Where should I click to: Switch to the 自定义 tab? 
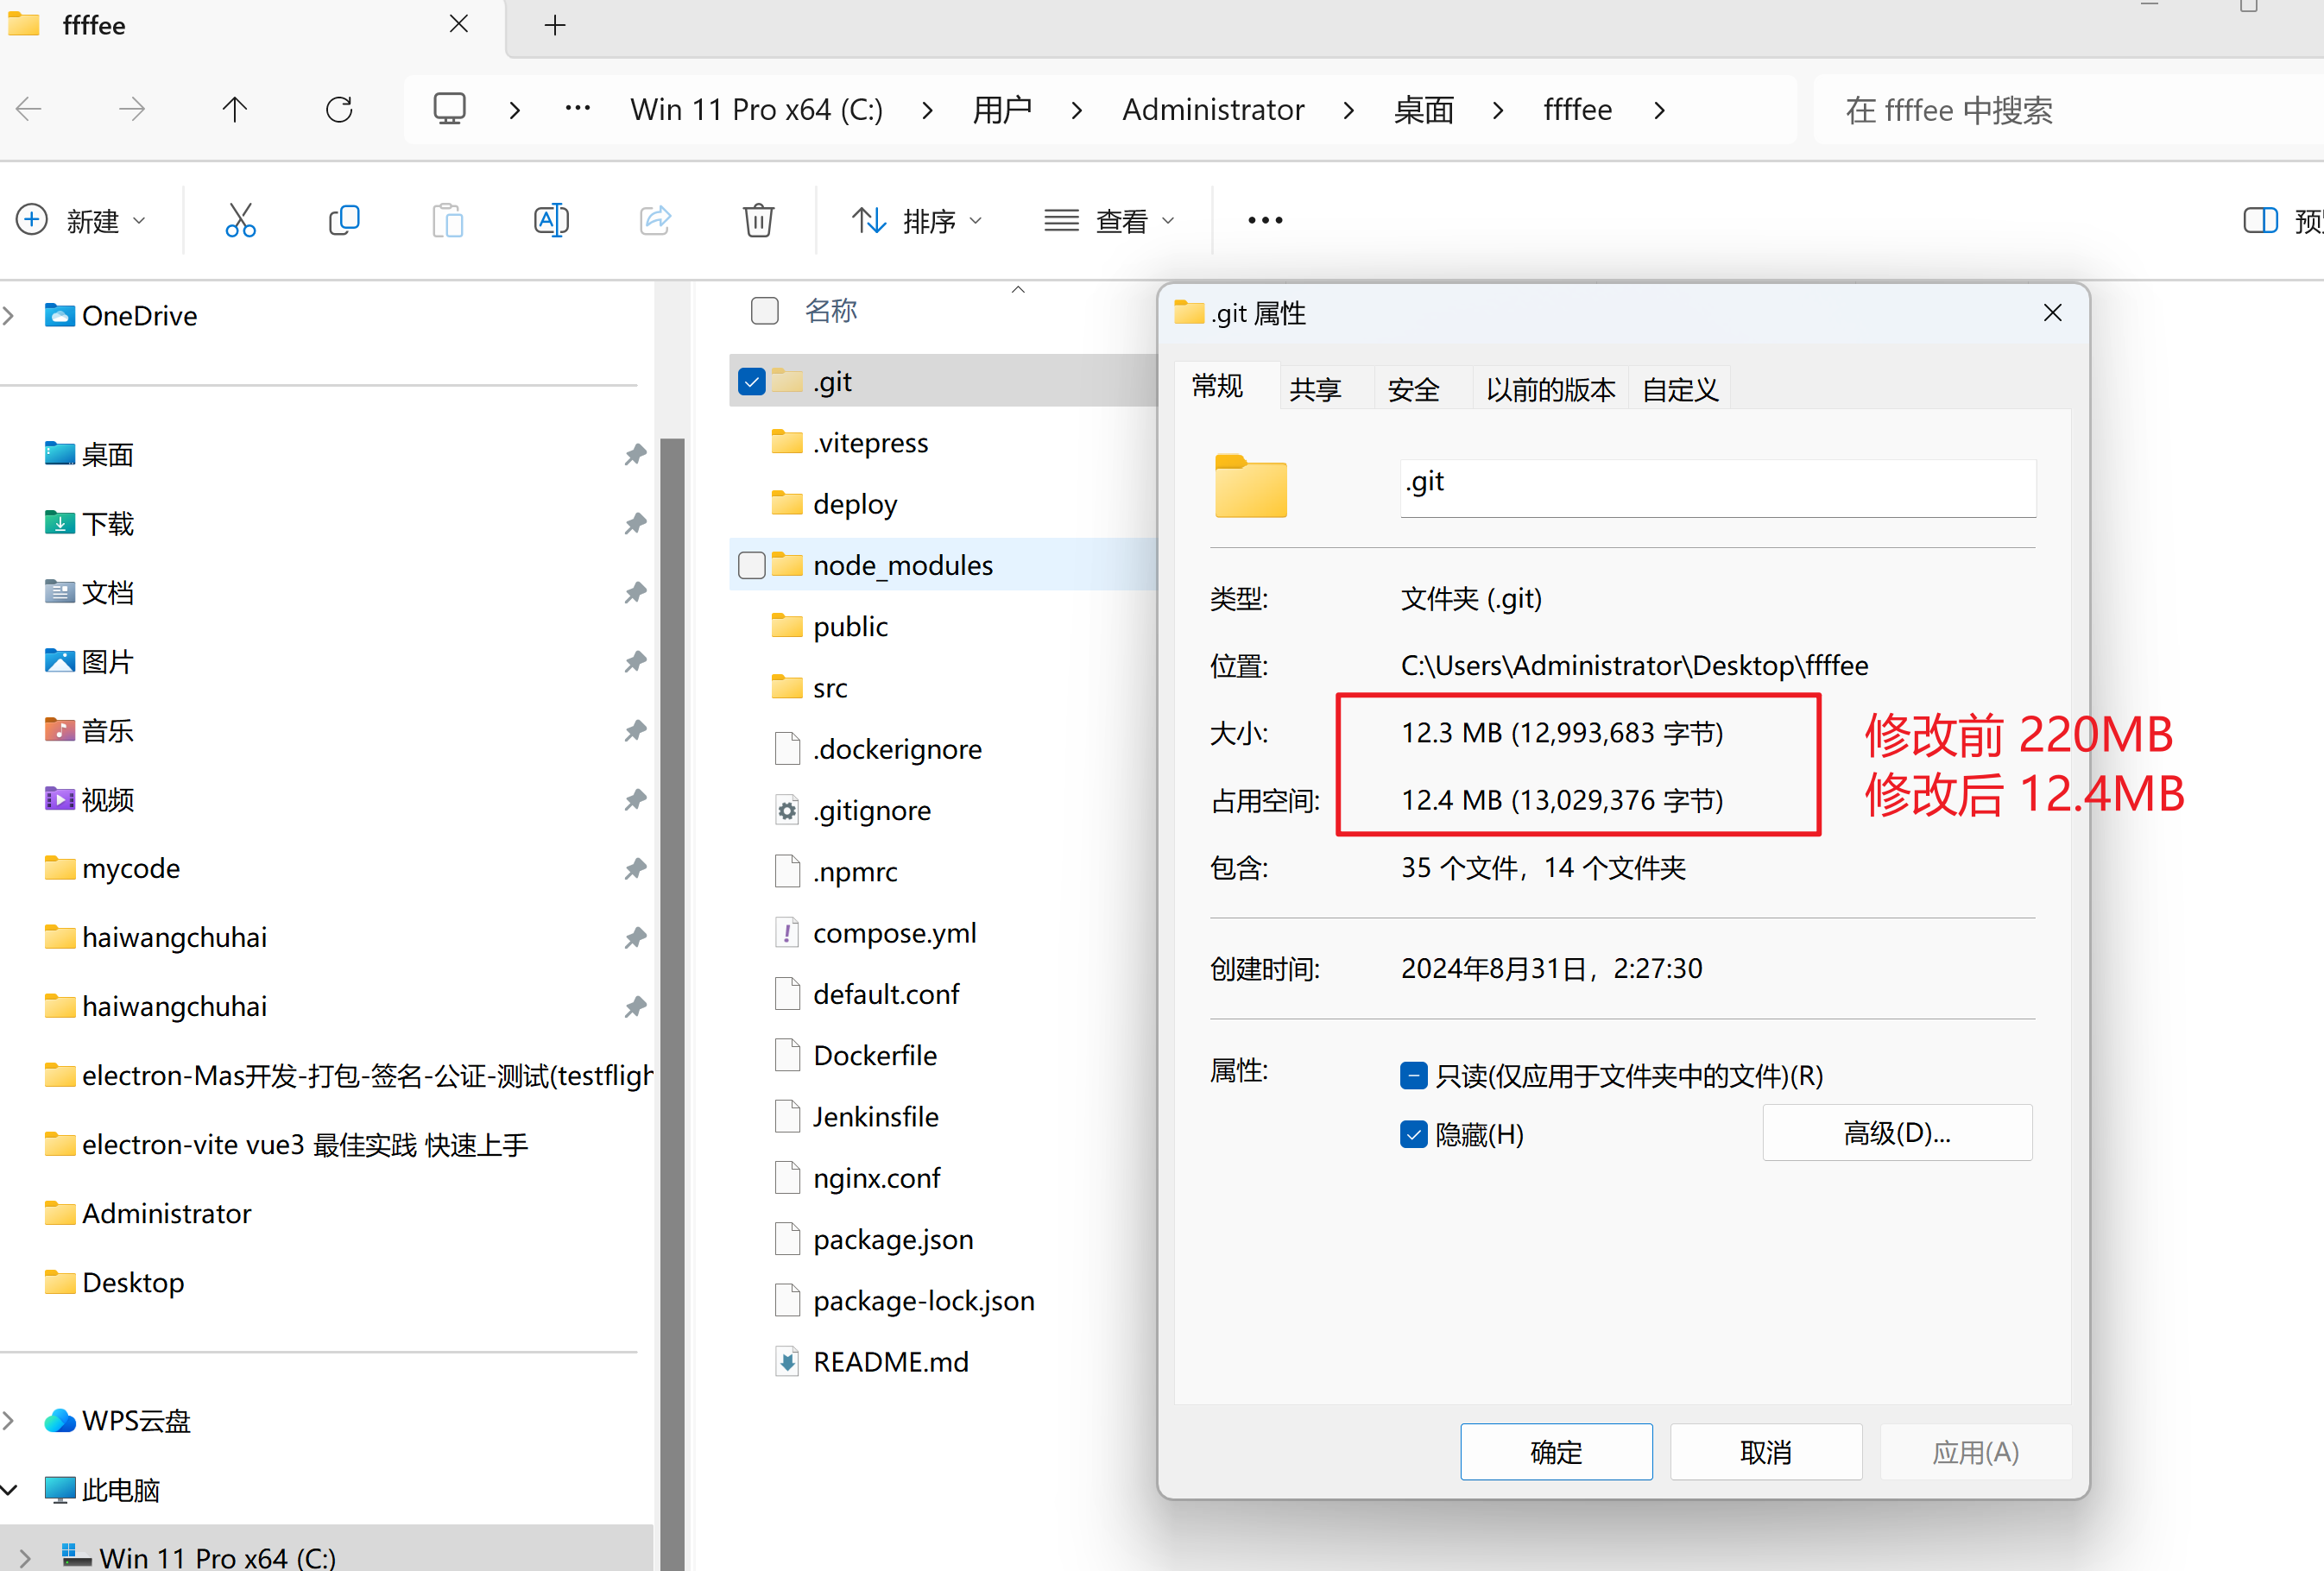(1680, 389)
